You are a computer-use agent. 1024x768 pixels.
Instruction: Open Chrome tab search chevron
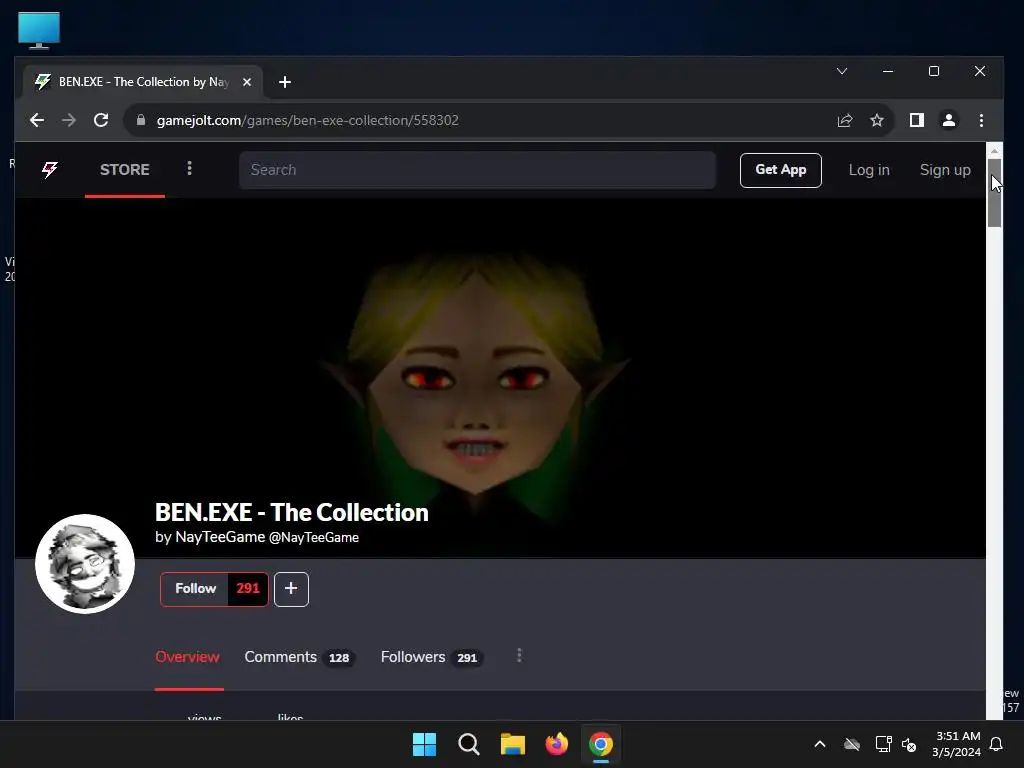(842, 71)
